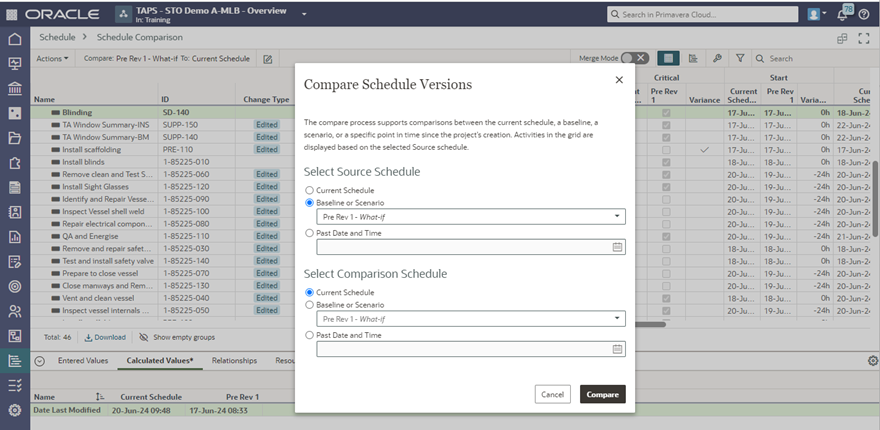Click the Schedule Comparison breadcrumb

pyautogui.click(x=139, y=37)
